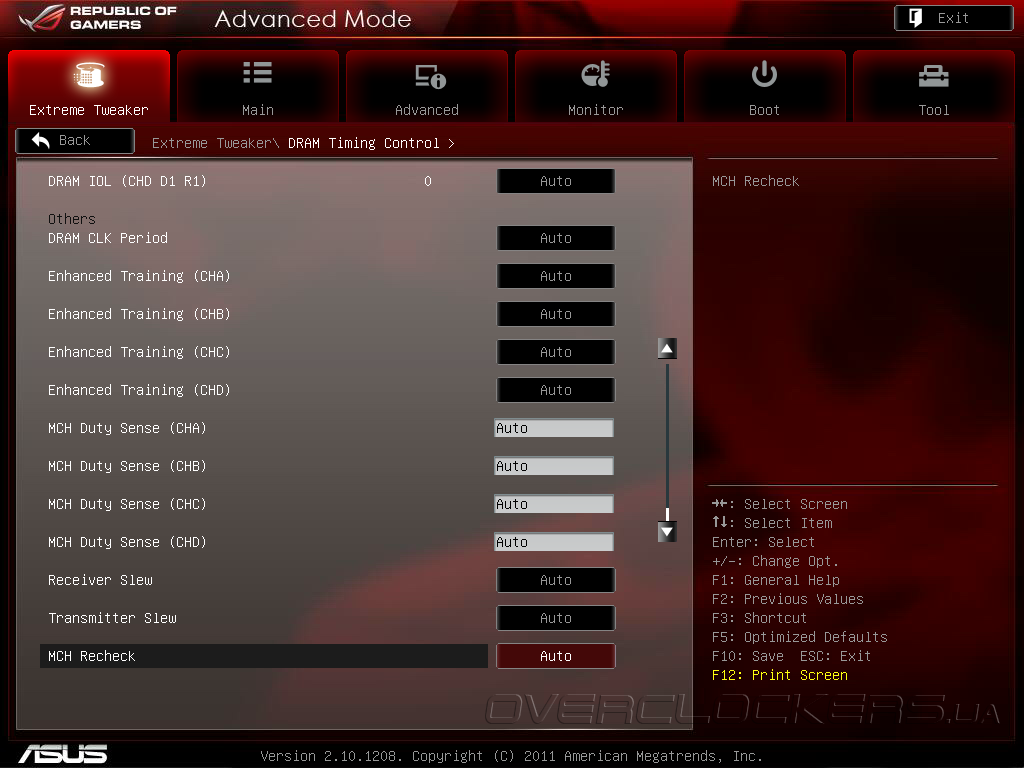This screenshot has height=768, width=1024.
Task: Click the F2: Previous Values hint
Action: click(x=788, y=599)
